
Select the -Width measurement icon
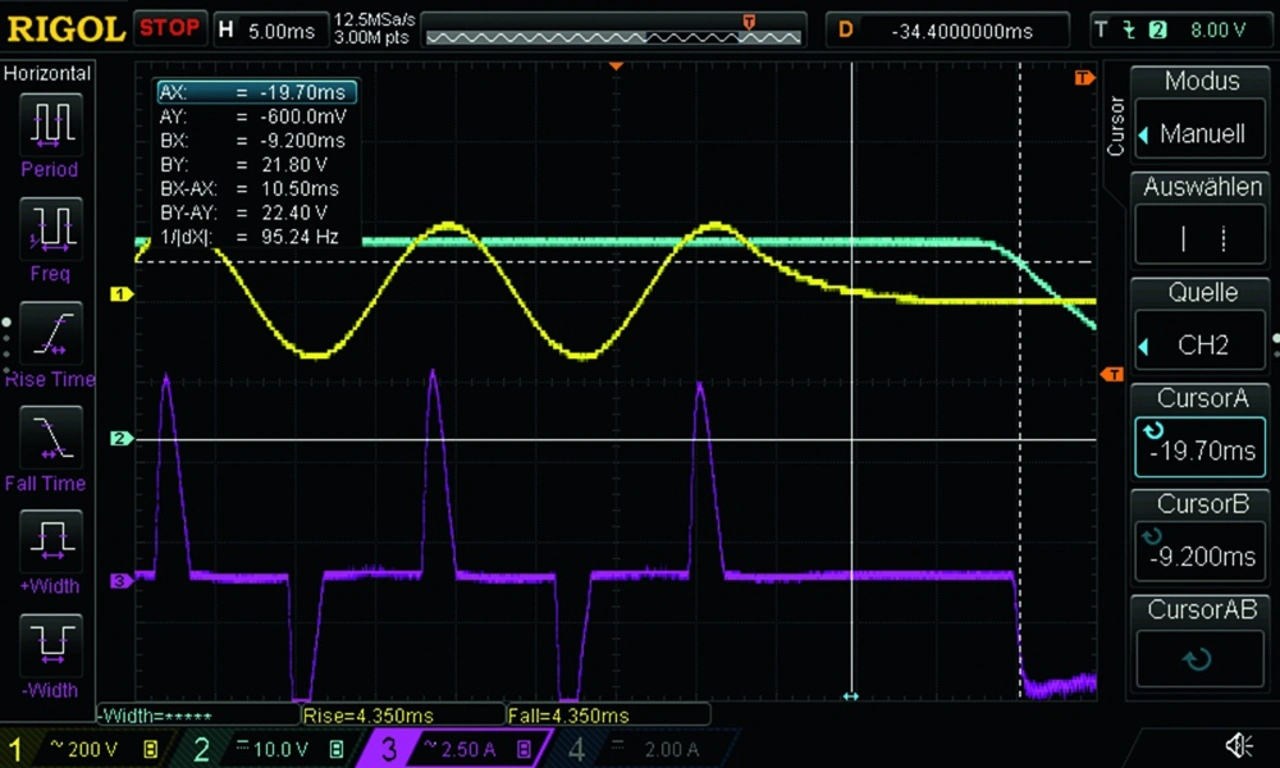point(49,645)
